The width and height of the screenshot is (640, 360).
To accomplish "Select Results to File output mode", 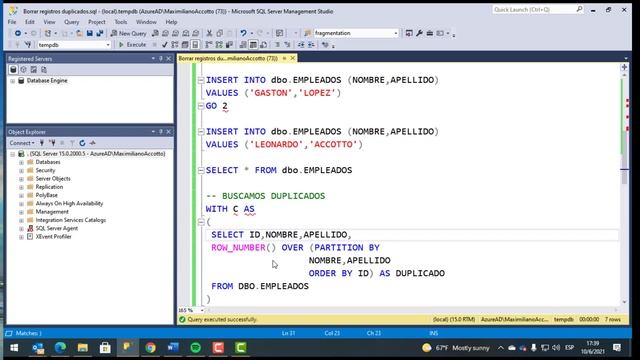I will [263, 45].
